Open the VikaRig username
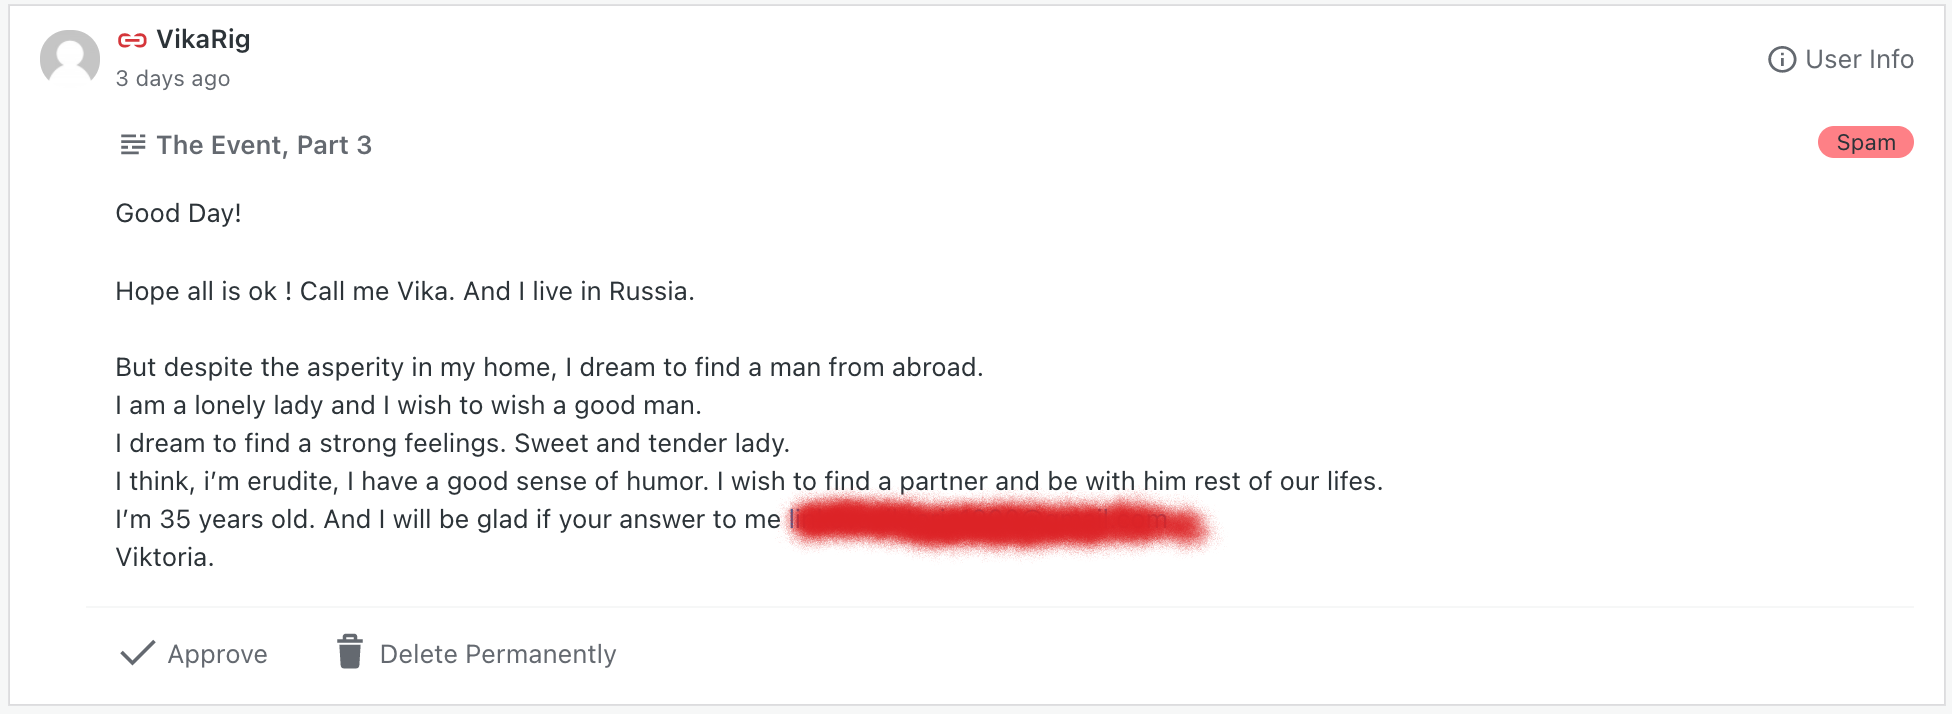This screenshot has width=1952, height=714. coord(203,39)
